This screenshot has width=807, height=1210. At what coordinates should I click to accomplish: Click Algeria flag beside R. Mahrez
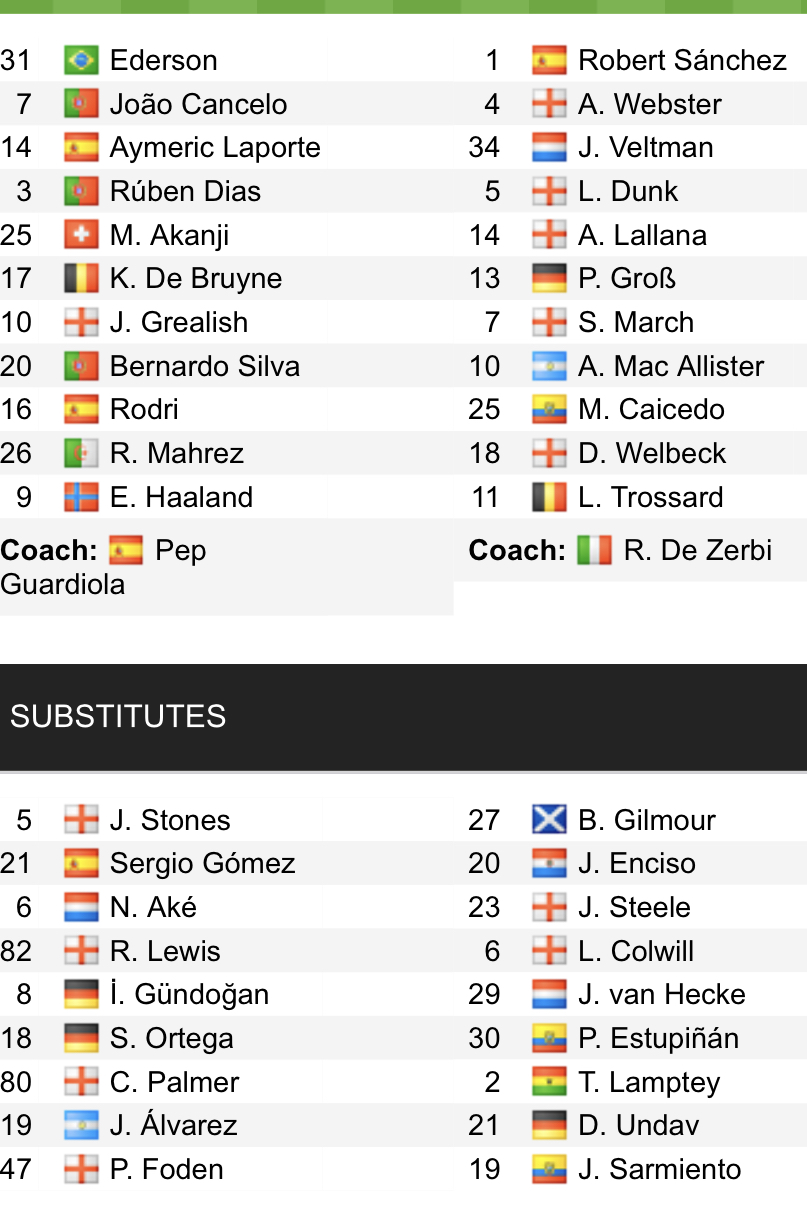[x=81, y=454]
